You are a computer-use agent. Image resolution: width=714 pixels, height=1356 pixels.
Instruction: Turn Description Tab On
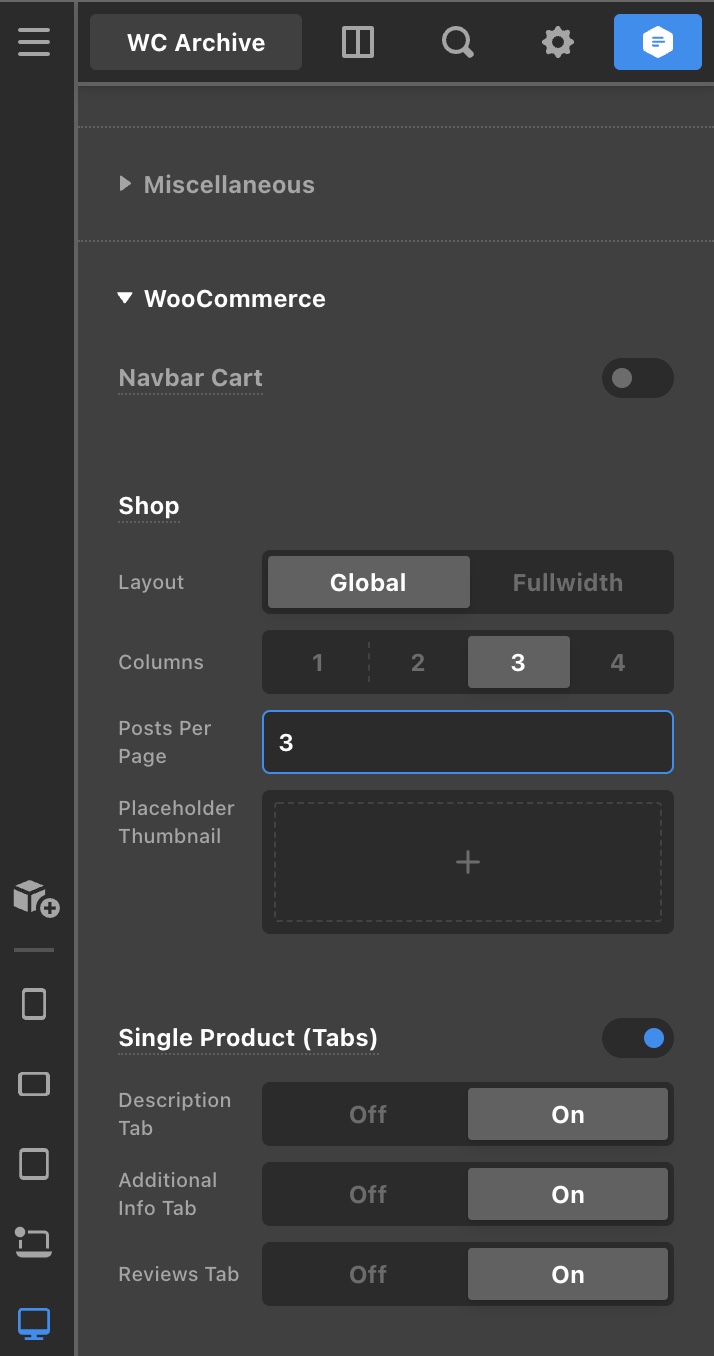568,1114
